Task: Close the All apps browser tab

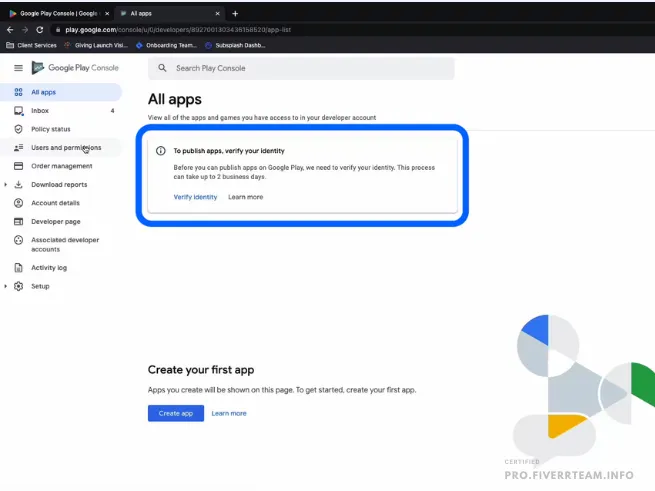Action: 218,13
